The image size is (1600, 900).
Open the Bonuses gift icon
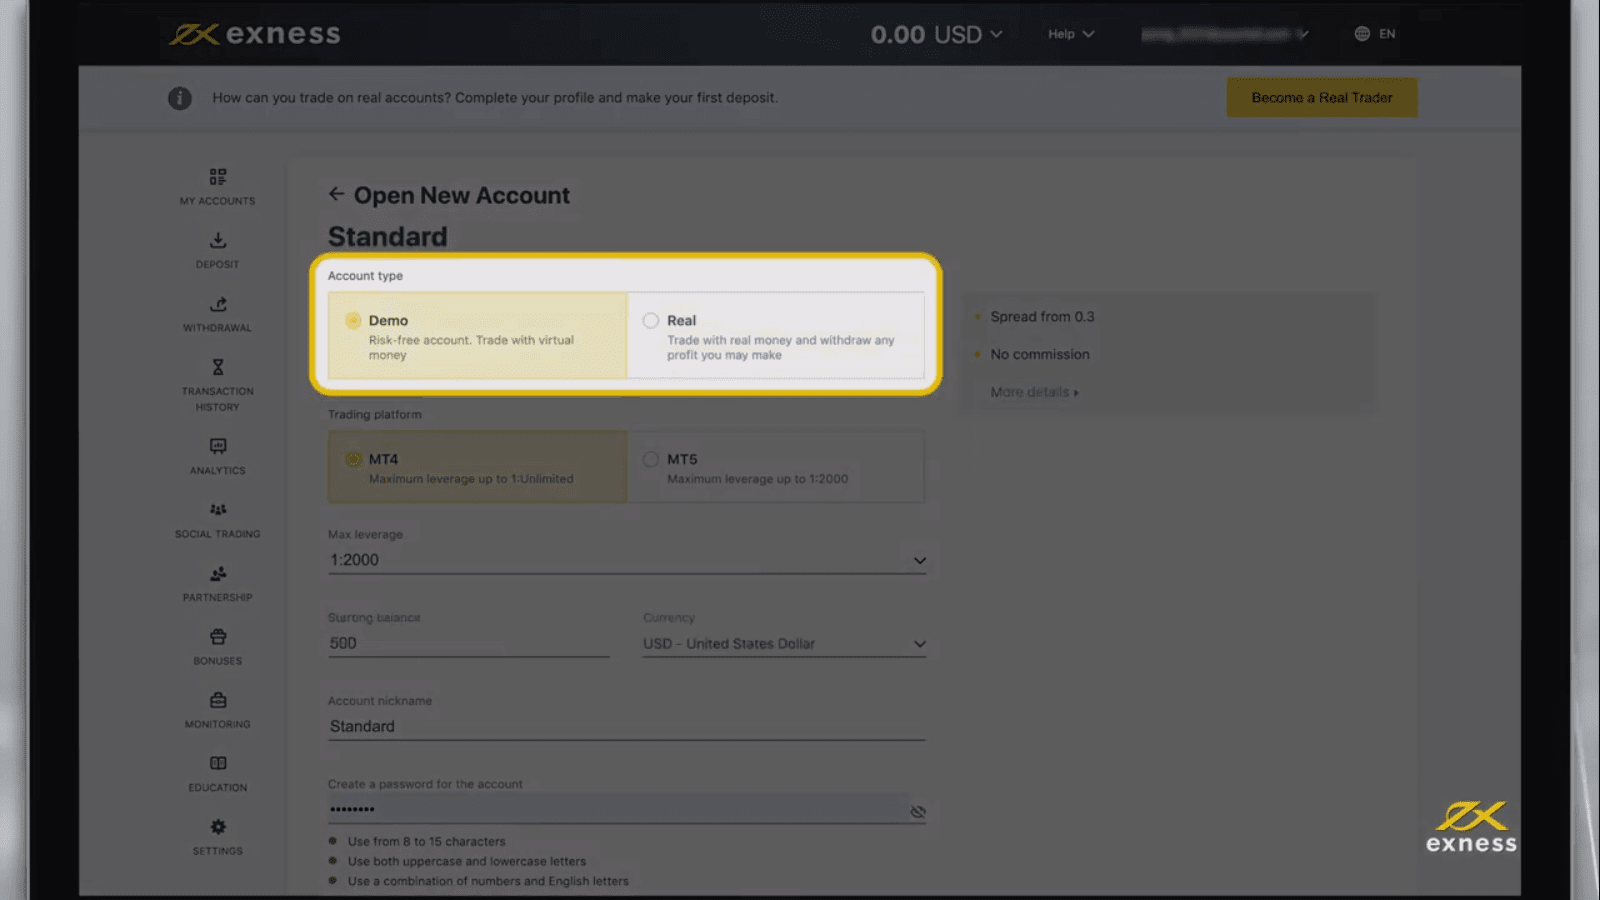click(217, 637)
